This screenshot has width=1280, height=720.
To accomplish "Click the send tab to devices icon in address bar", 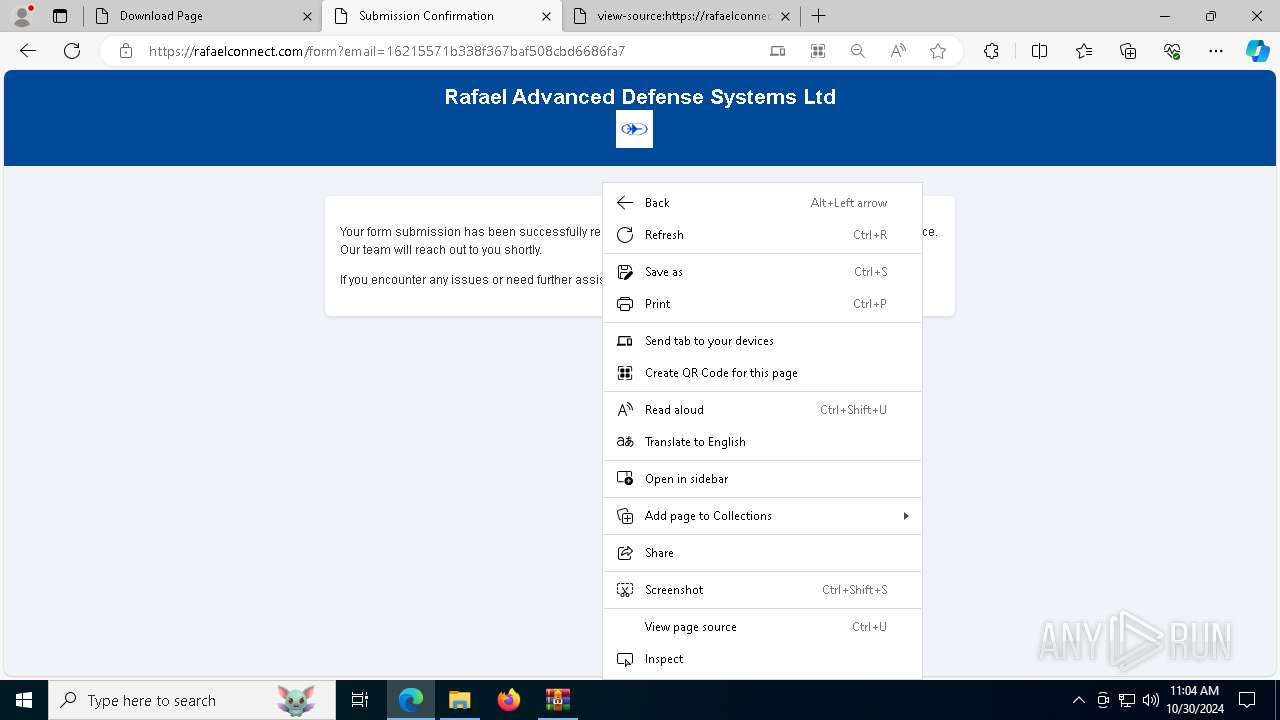I will tap(778, 51).
